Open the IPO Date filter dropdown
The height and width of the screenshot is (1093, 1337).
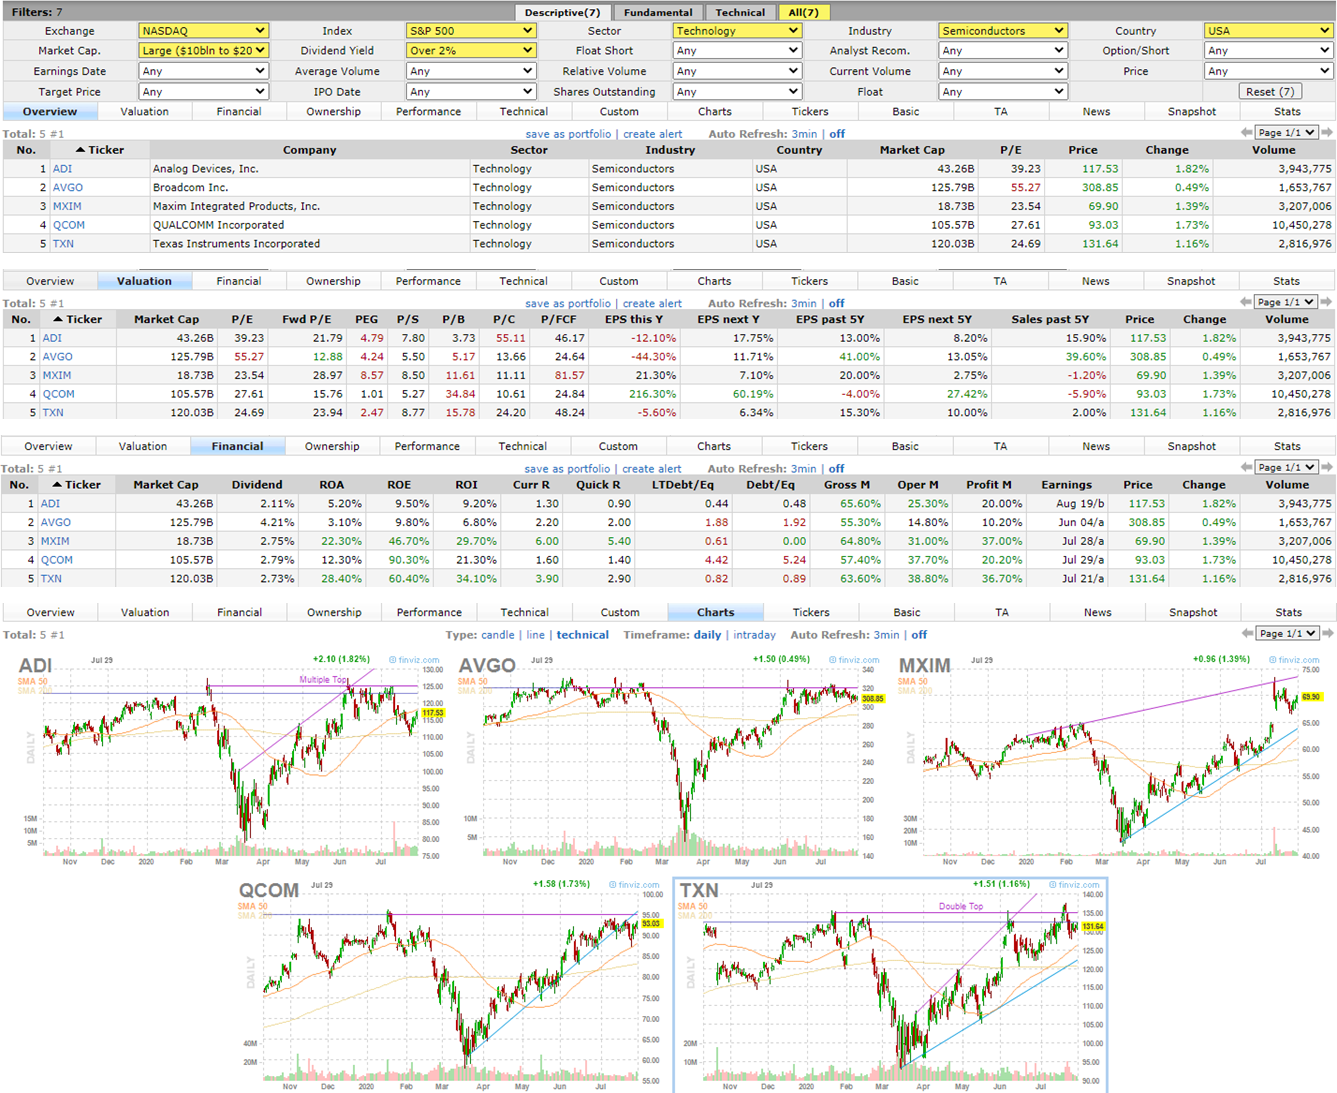[471, 91]
